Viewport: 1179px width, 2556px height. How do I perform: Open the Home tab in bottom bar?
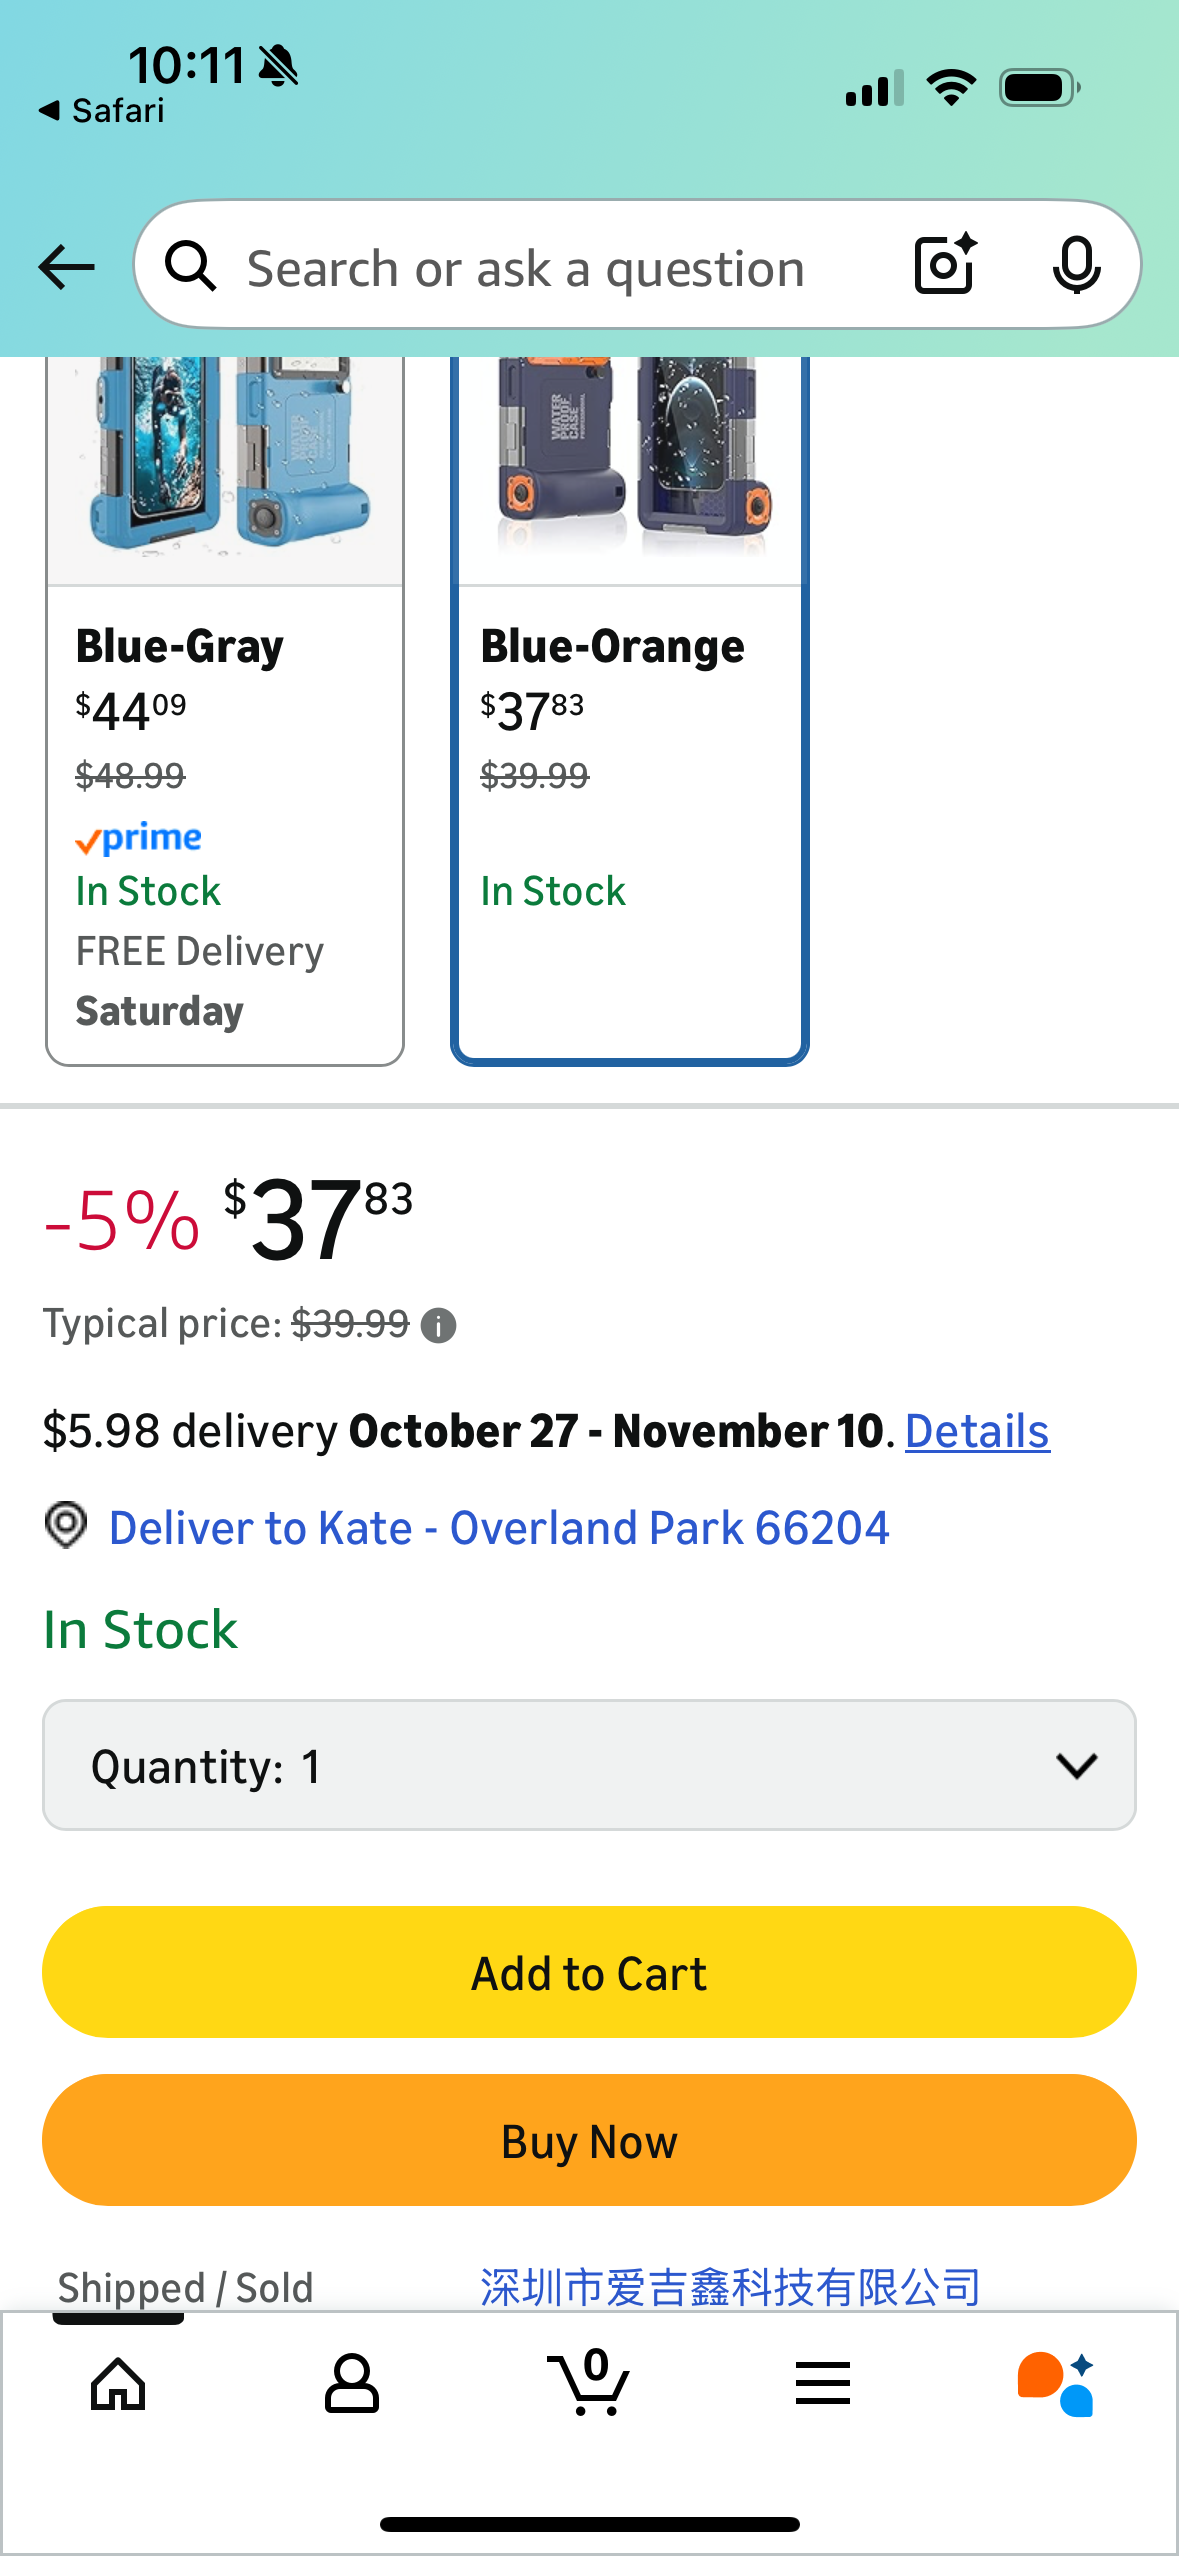pos(118,2384)
